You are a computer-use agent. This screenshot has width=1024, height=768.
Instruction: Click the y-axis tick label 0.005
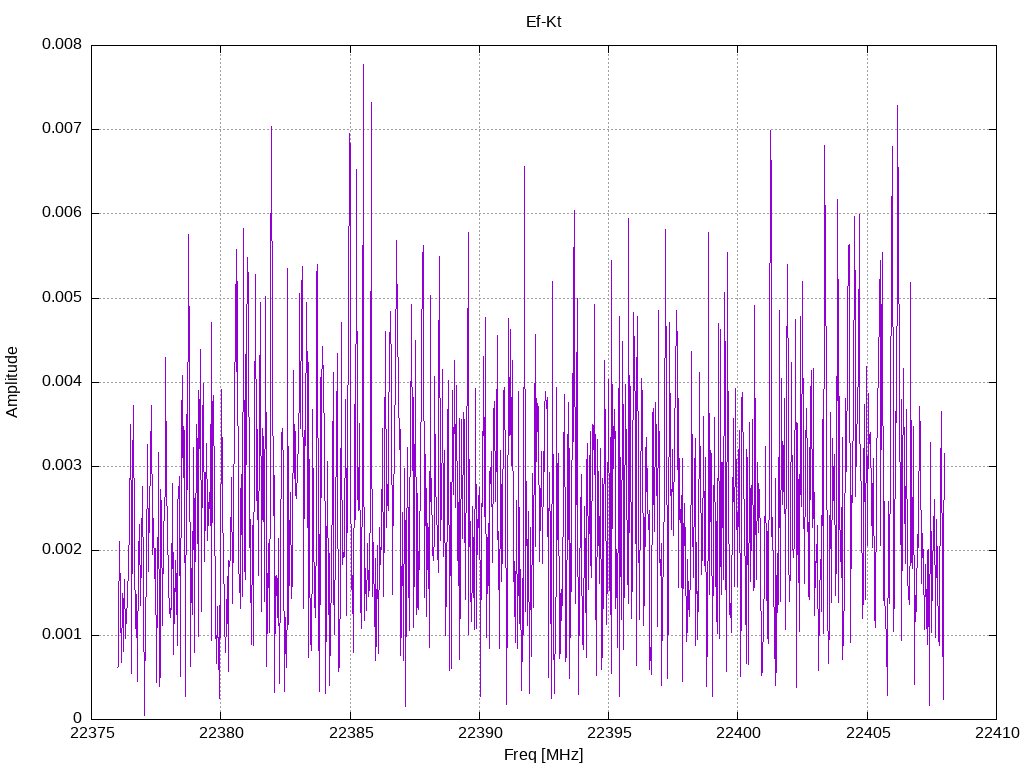62,298
